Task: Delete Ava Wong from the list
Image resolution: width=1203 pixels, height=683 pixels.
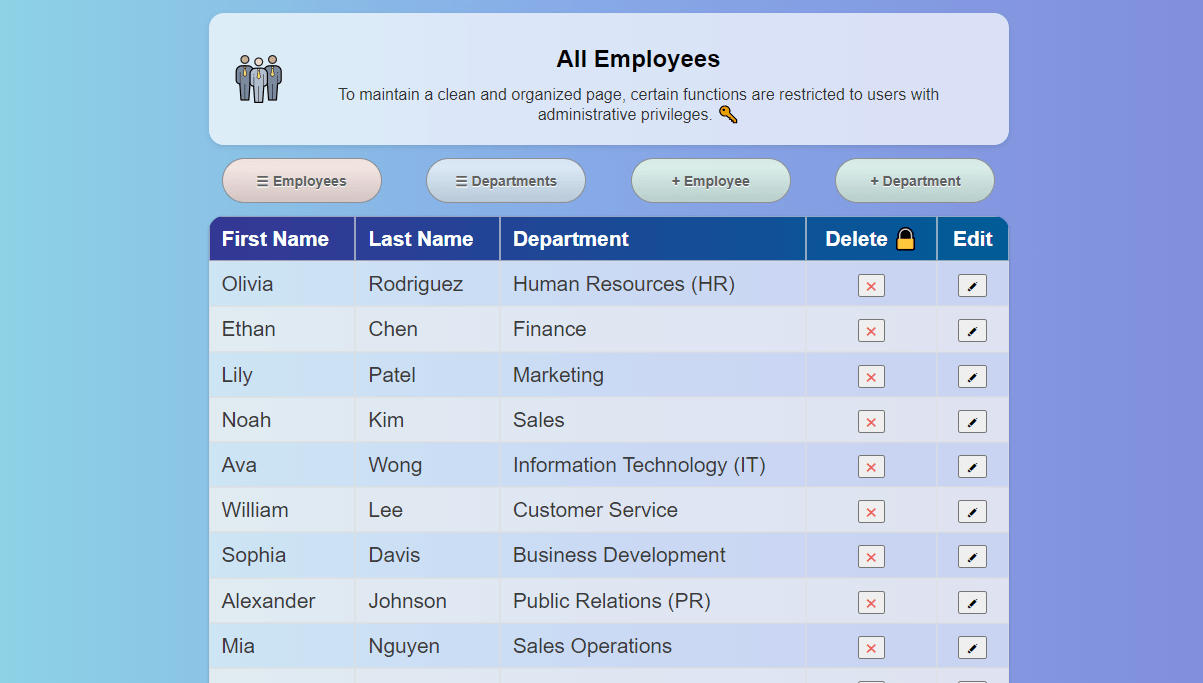Action: 871,467
